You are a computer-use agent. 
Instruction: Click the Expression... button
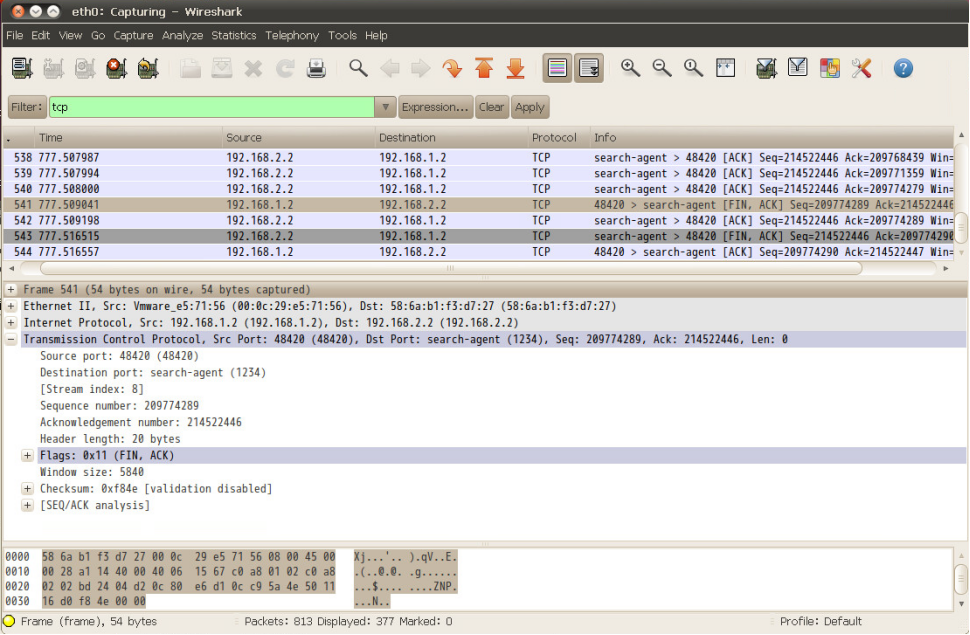(x=435, y=107)
